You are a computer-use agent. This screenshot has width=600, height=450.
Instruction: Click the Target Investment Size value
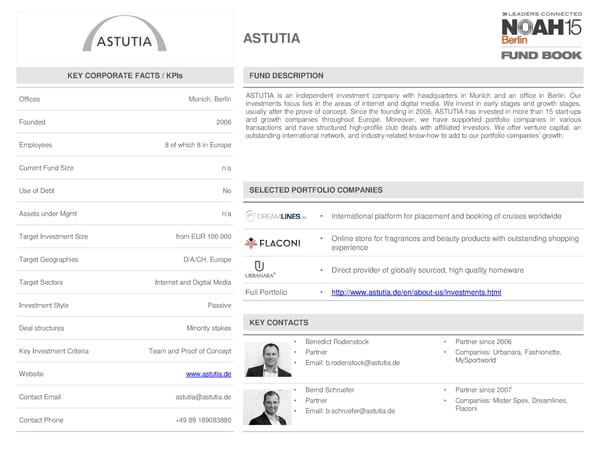203,237
